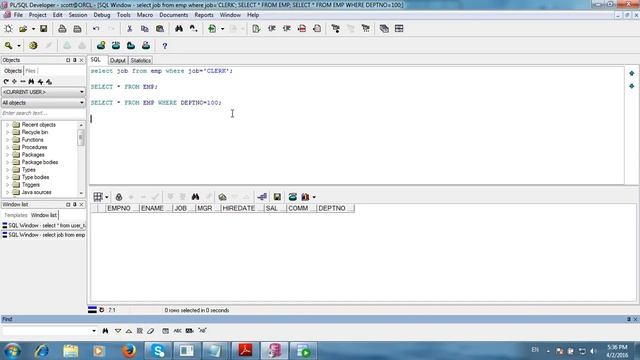Expand the Open button's dropdown arrow

33,29
